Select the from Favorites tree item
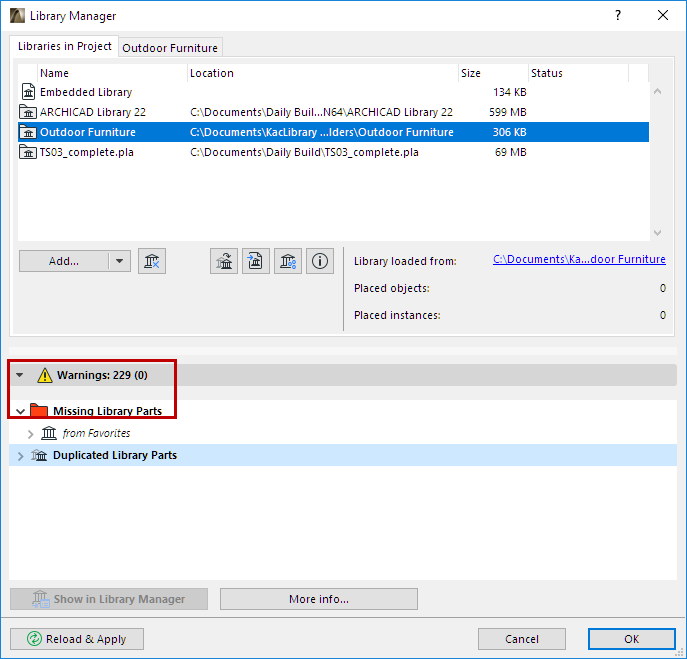Viewport: 687px width, 659px height. pos(96,433)
